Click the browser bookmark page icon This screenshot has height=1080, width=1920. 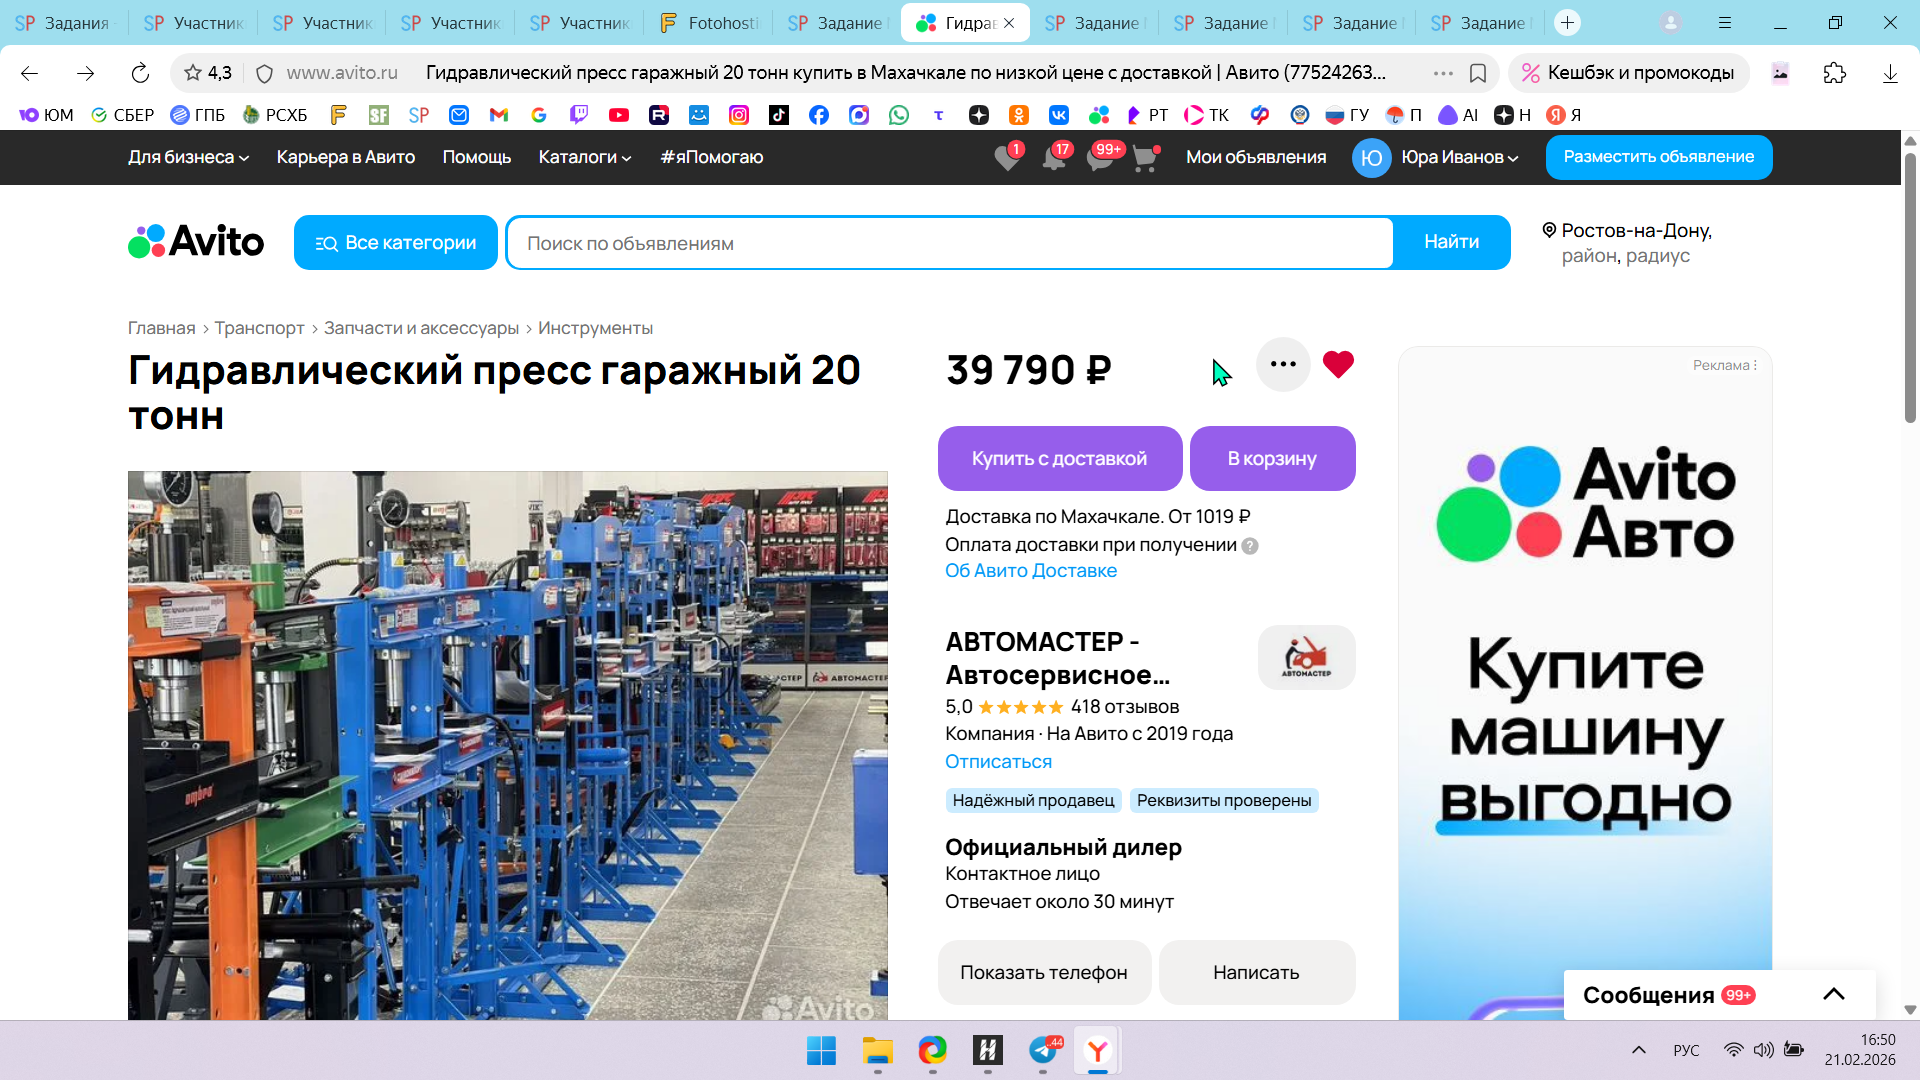(1478, 73)
